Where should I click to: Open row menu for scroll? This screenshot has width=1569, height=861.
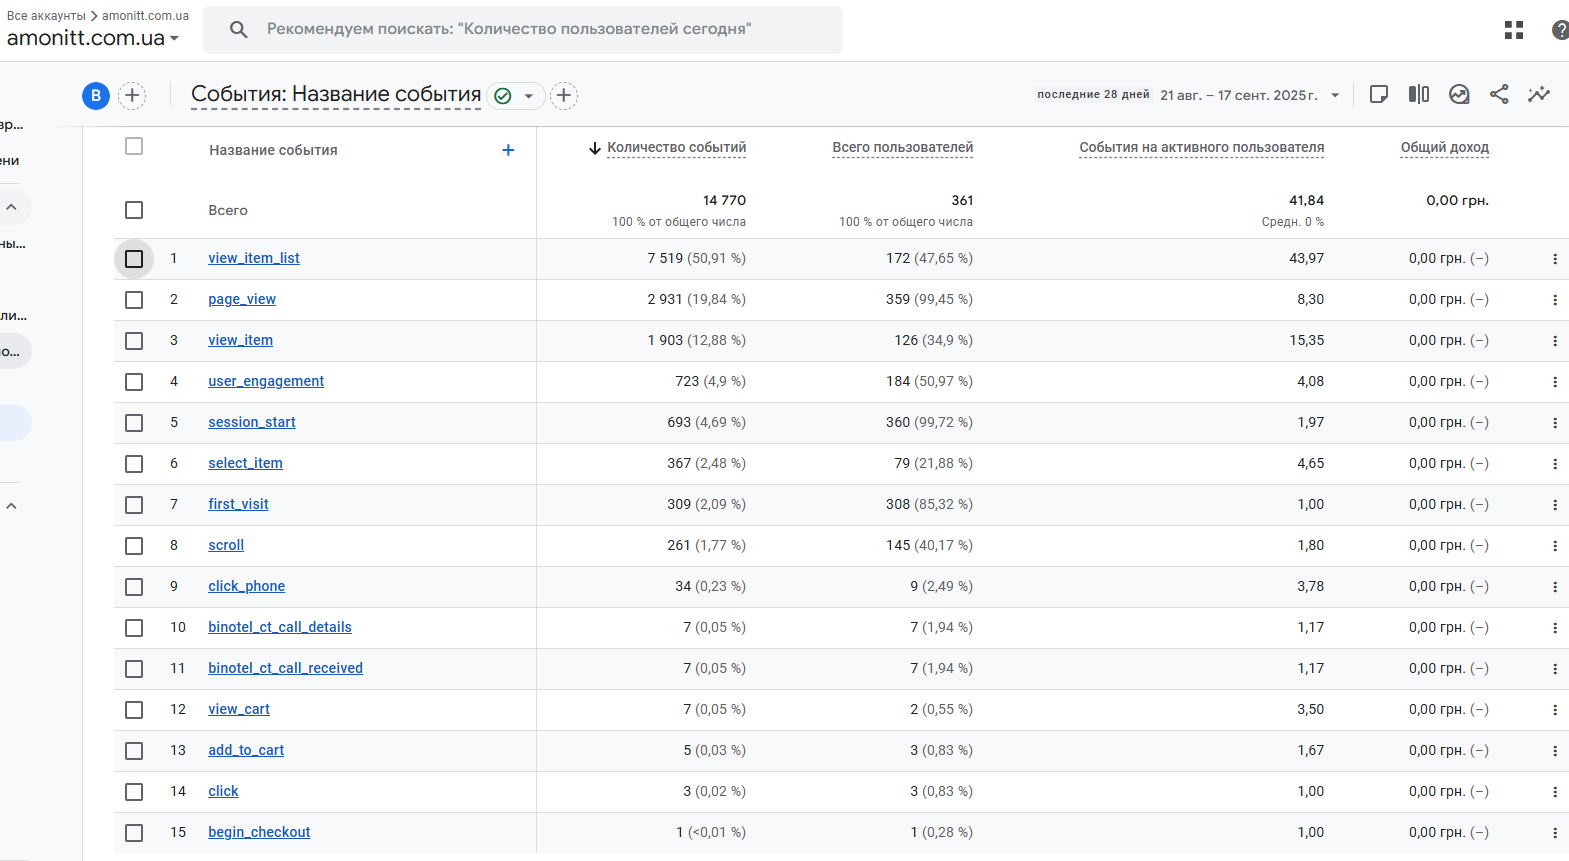(x=1555, y=546)
